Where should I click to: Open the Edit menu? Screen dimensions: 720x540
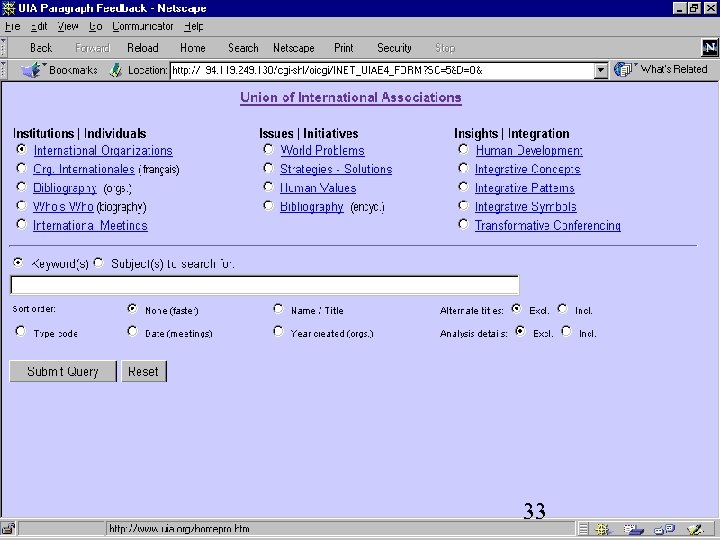(39, 27)
